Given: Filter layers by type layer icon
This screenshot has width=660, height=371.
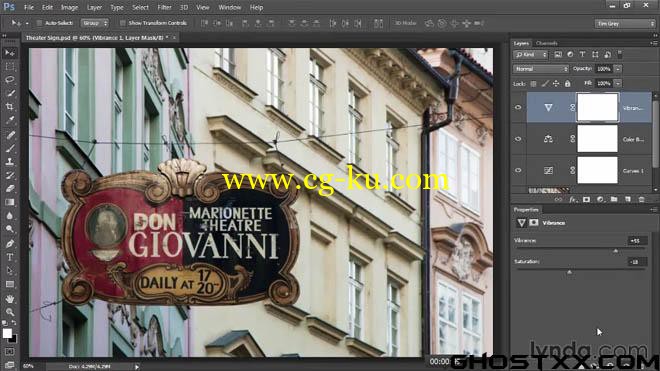Looking at the screenshot, I should (x=583, y=54).
